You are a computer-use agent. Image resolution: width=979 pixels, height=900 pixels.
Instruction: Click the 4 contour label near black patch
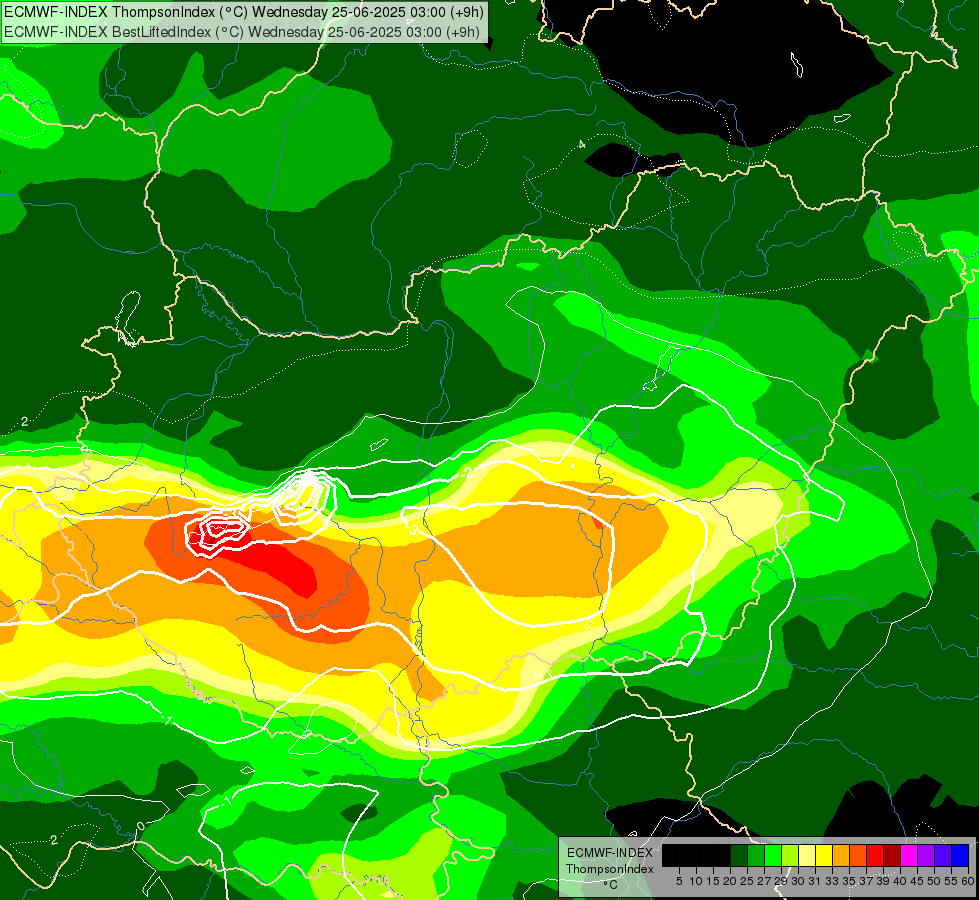[x=582, y=144]
